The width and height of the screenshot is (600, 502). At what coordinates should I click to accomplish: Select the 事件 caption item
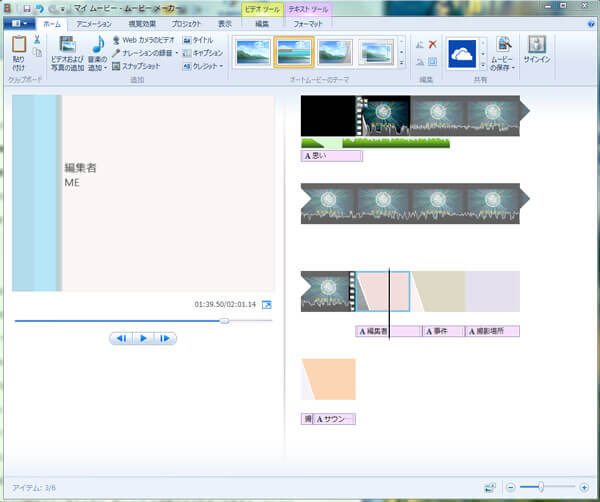[x=443, y=331]
